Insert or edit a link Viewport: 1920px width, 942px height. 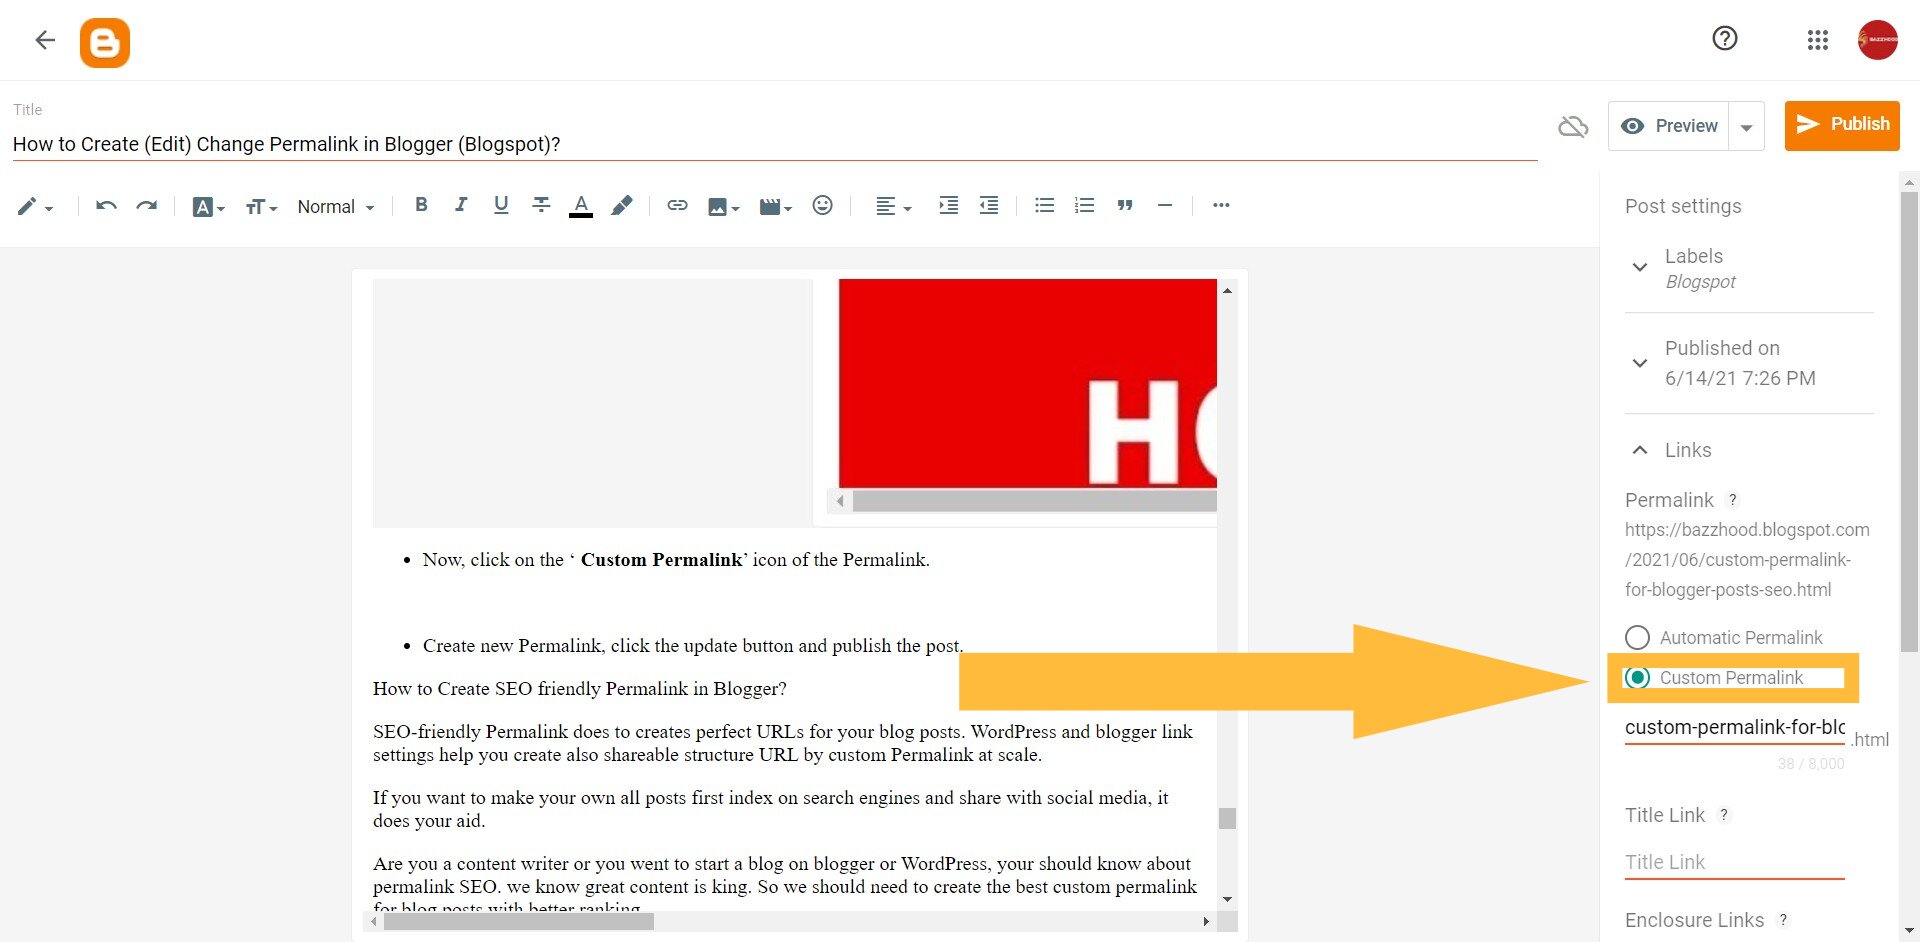[677, 205]
